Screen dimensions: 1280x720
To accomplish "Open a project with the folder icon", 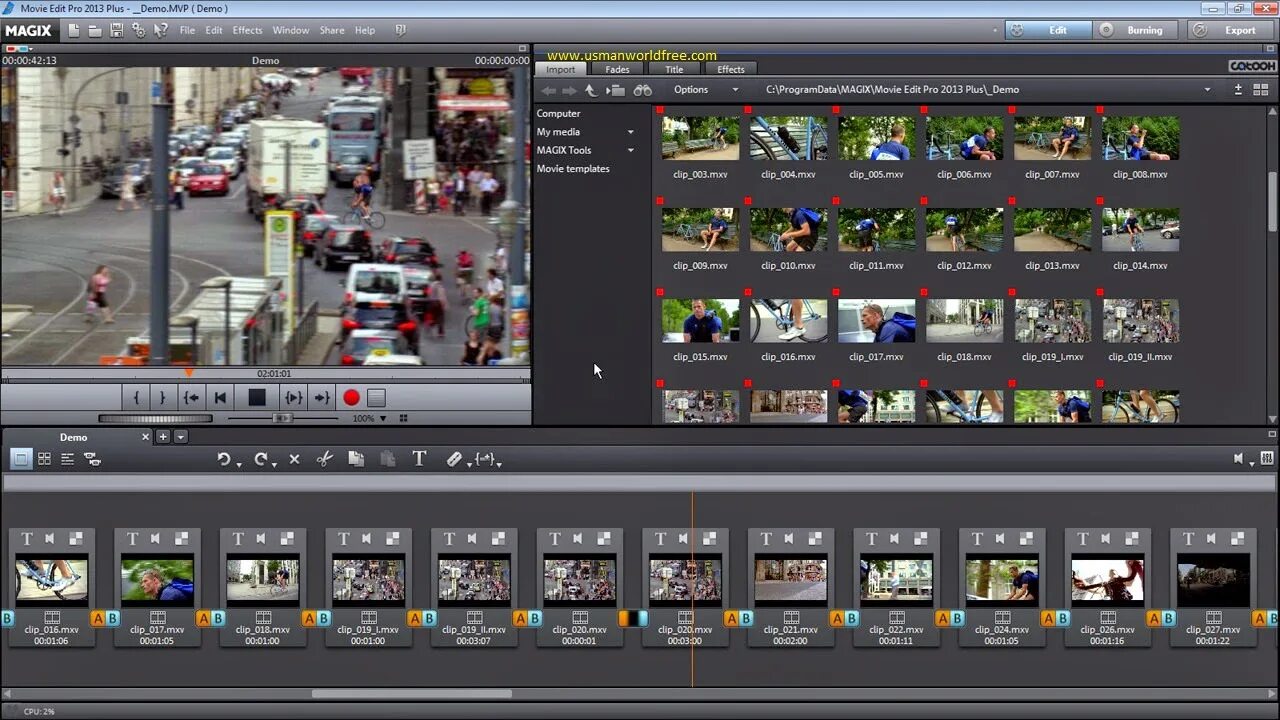I will [95, 30].
